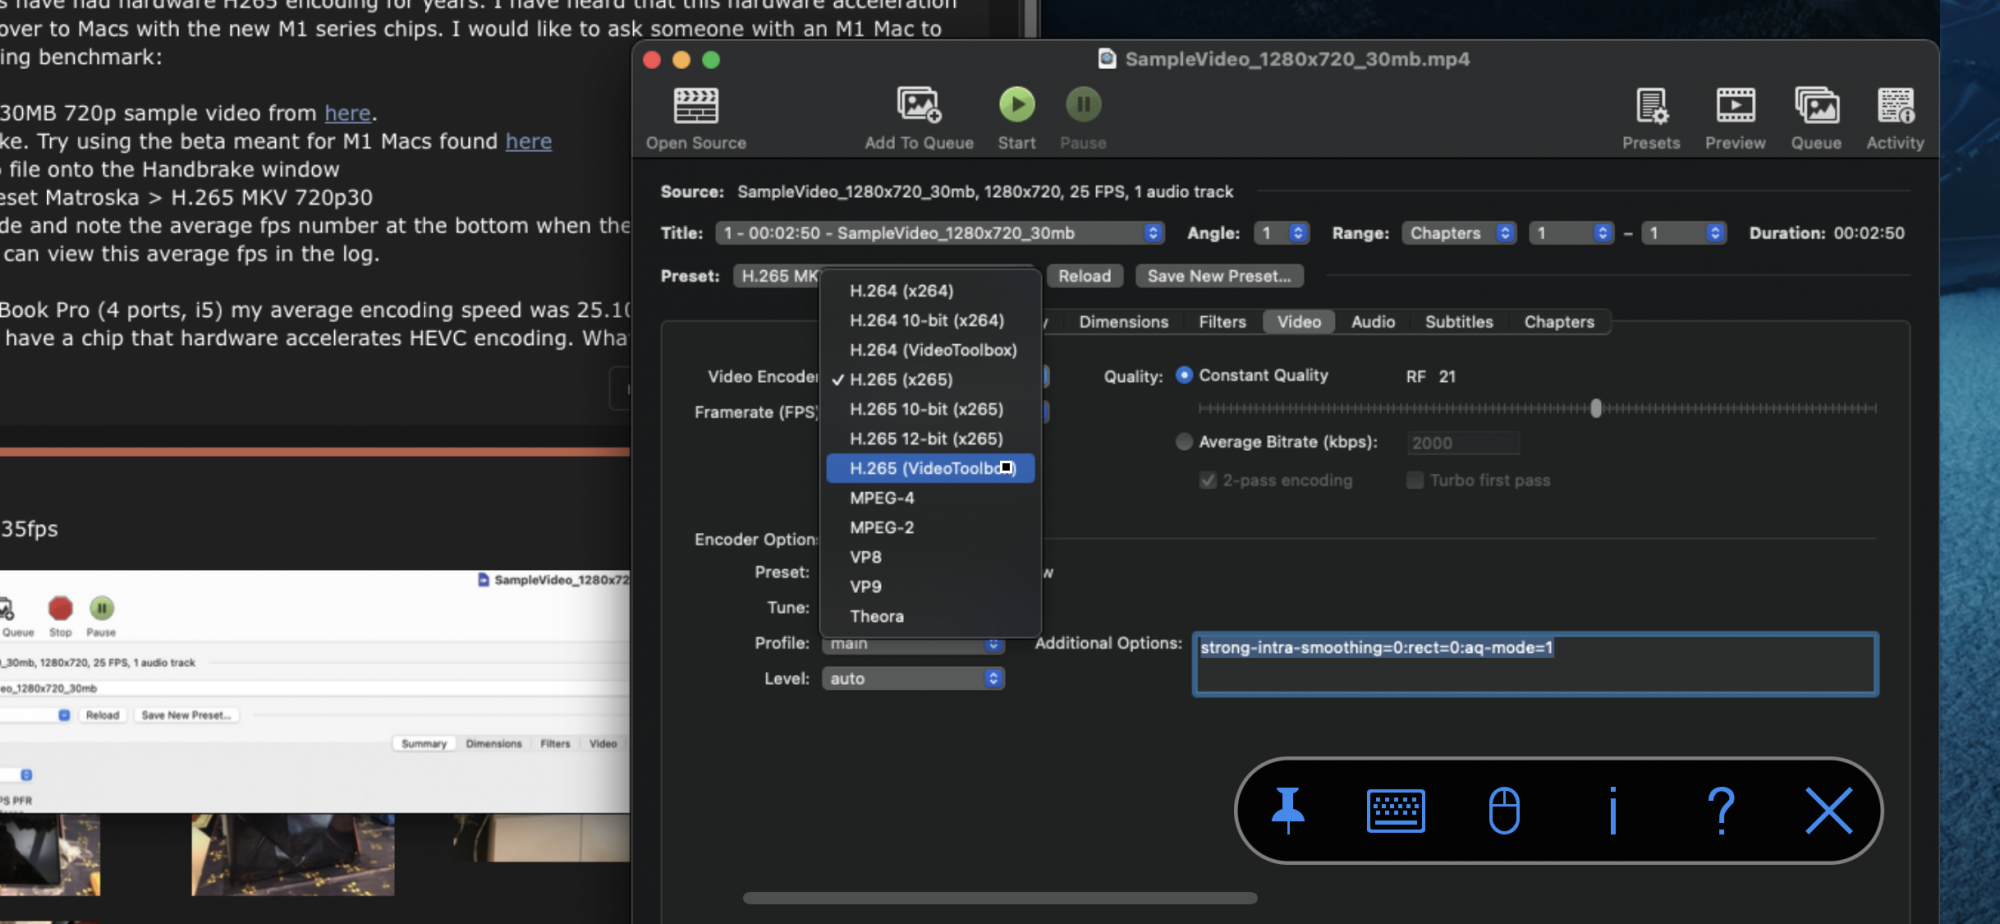Screen dimensions: 2000x924
Task: Open the Title dropdown showing 00:02:50
Action: (940, 233)
